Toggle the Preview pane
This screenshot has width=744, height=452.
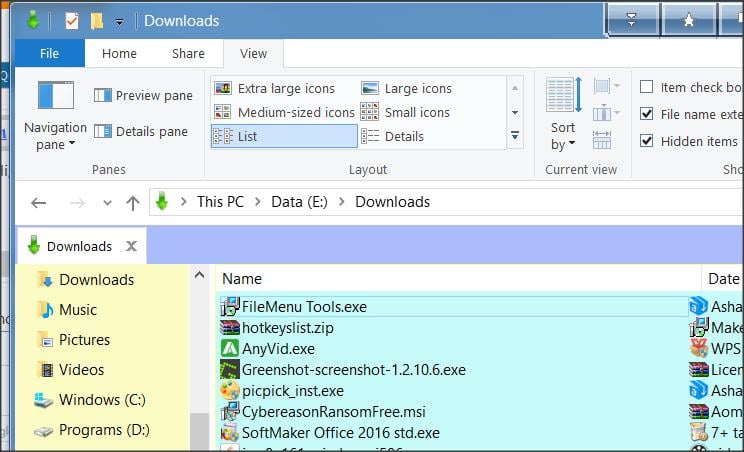pyautogui.click(x=143, y=95)
